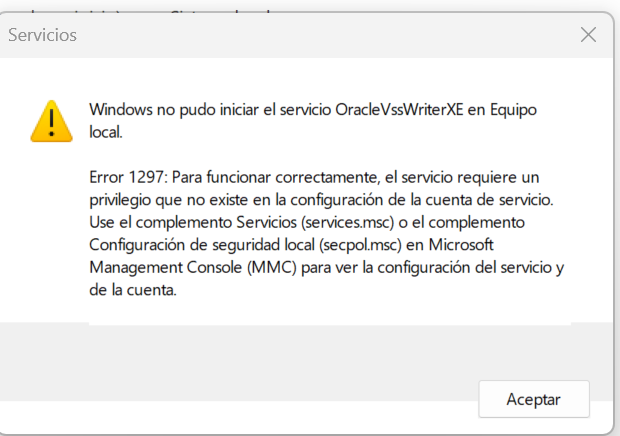Click the word 'privilegio' in the message
Screen dimensions: 620x436
124,199
